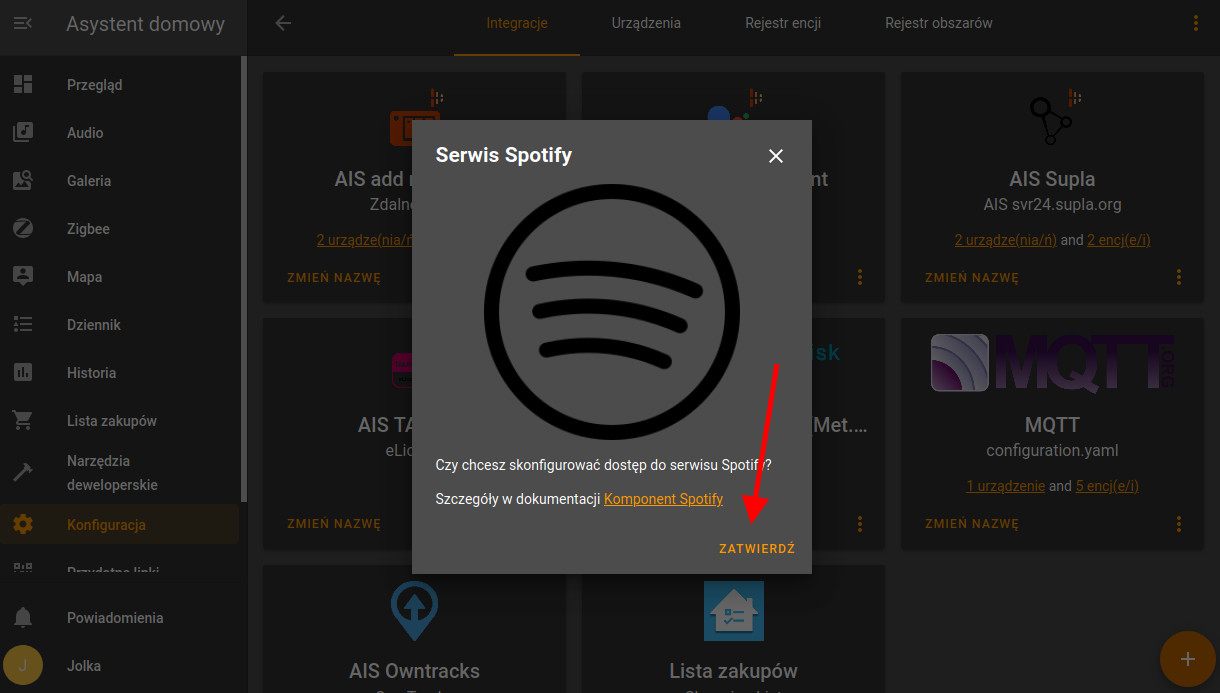Close the Serwis Spotify dialog

tap(776, 156)
